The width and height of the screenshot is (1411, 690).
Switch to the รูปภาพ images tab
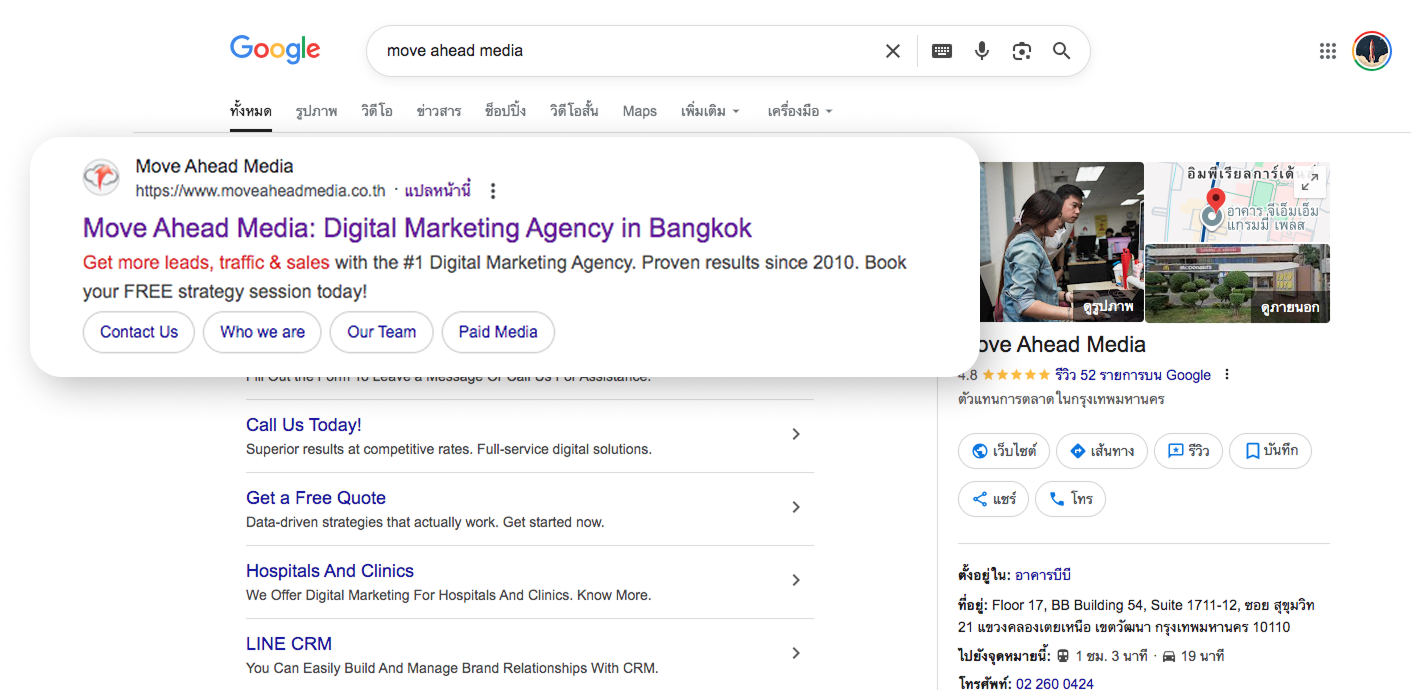(x=316, y=111)
